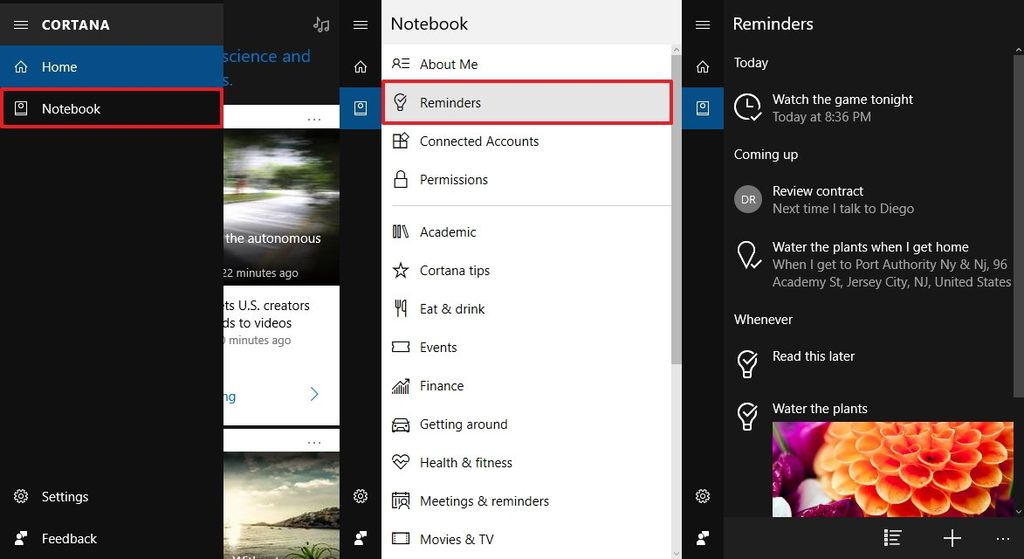Click notebook icon in the Reminders pane sidebar
Screen dimensions: 1024x559
pos(703,108)
